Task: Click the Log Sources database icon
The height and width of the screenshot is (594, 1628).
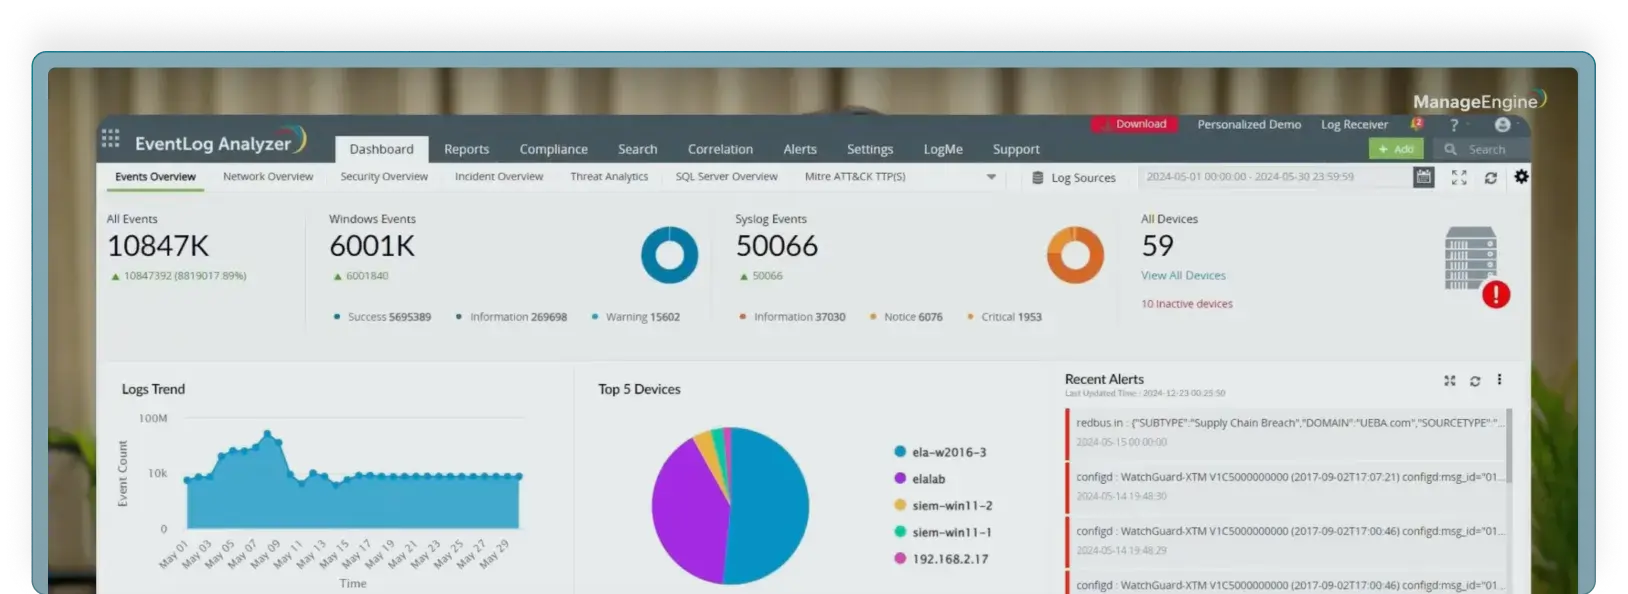Action: coord(1038,177)
